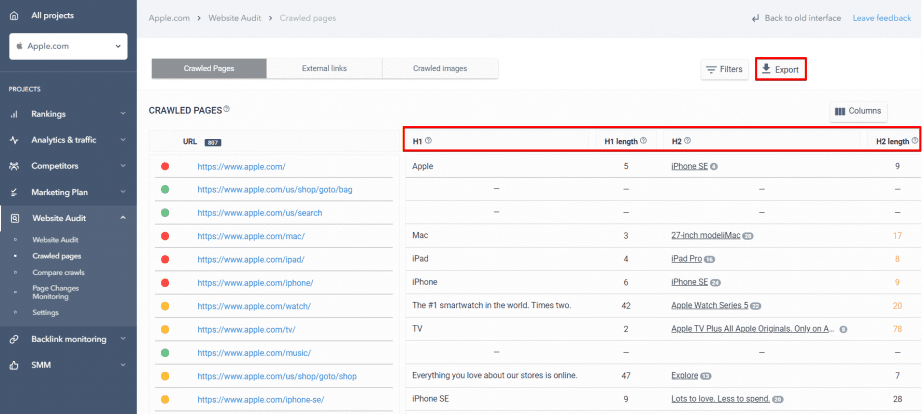924x414 pixels.
Task: Click the Backlink monitoring chain icon
Action: (x=14, y=339)
